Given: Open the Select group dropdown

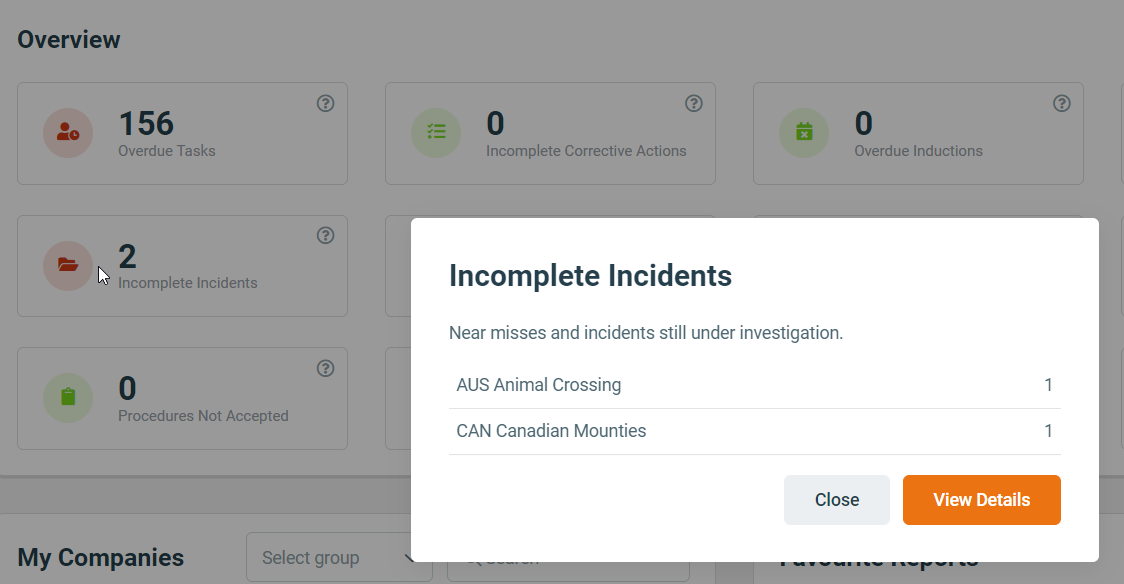Looking at the screenshot, I should (339, 557).
